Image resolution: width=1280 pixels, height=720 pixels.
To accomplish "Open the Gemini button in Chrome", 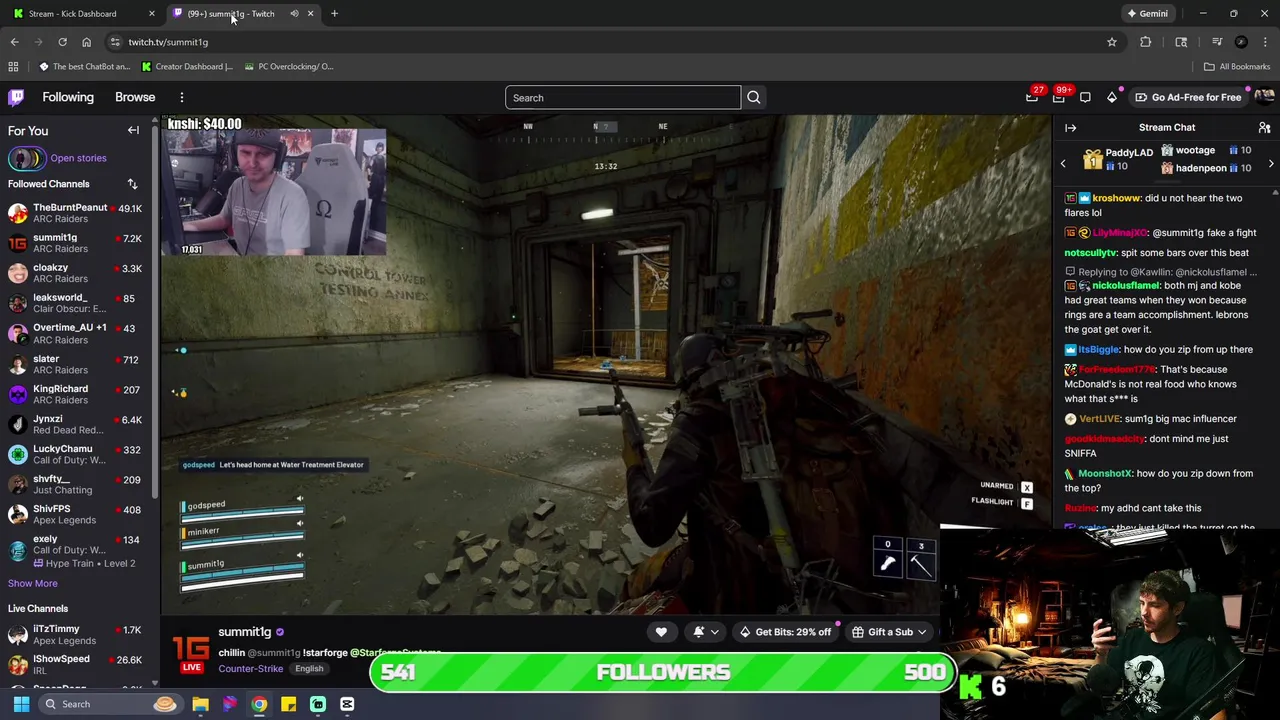I will pyautogui.click(x=1147, y=13).
